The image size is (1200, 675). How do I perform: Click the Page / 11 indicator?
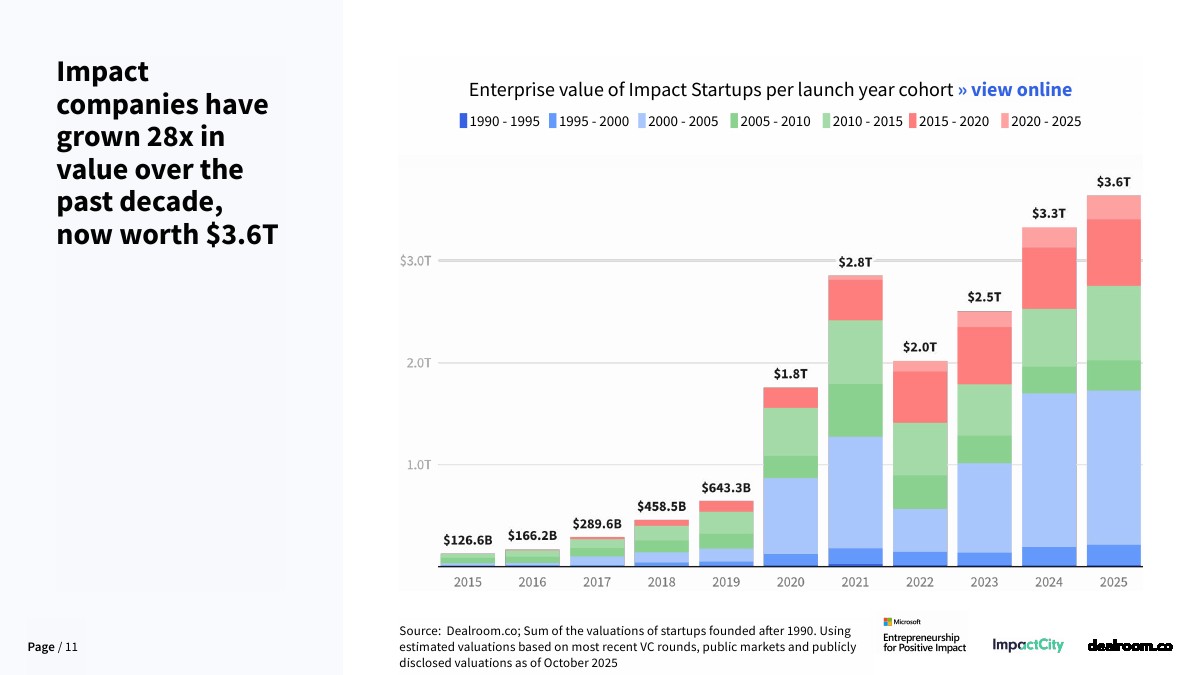52,647
